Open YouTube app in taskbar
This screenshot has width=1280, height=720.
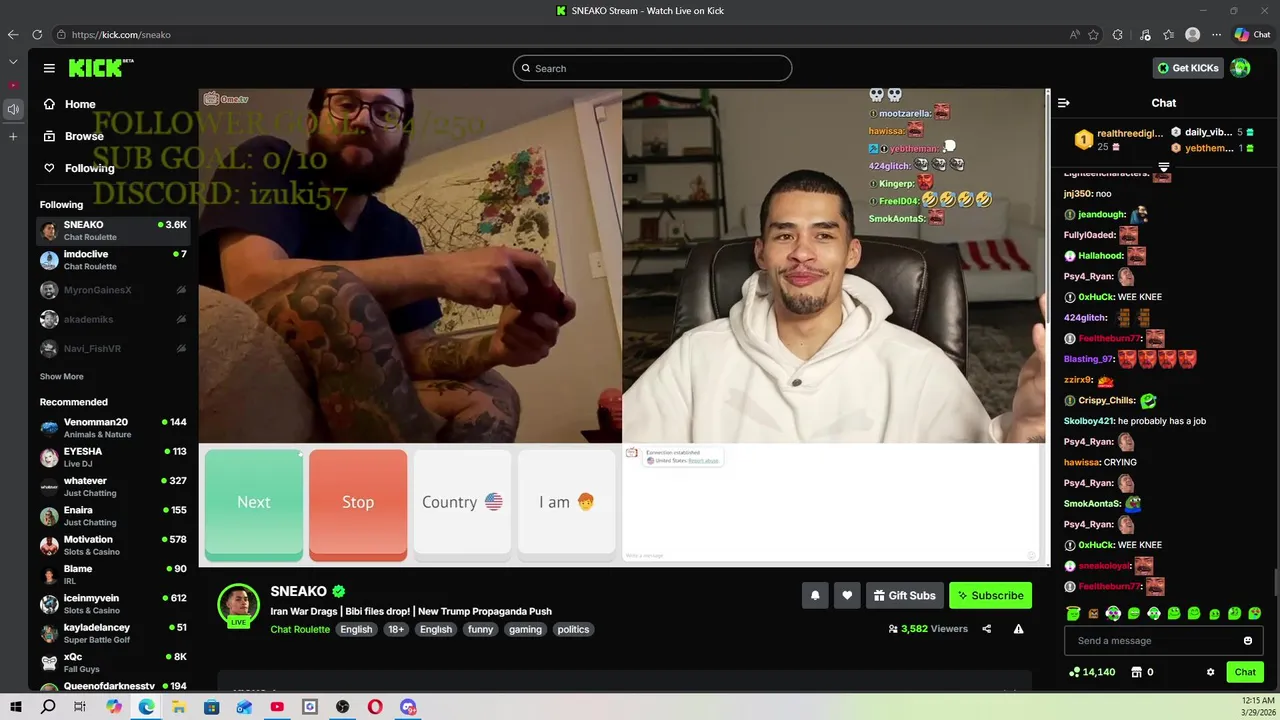pyautogui.click(x=277, y=707)
